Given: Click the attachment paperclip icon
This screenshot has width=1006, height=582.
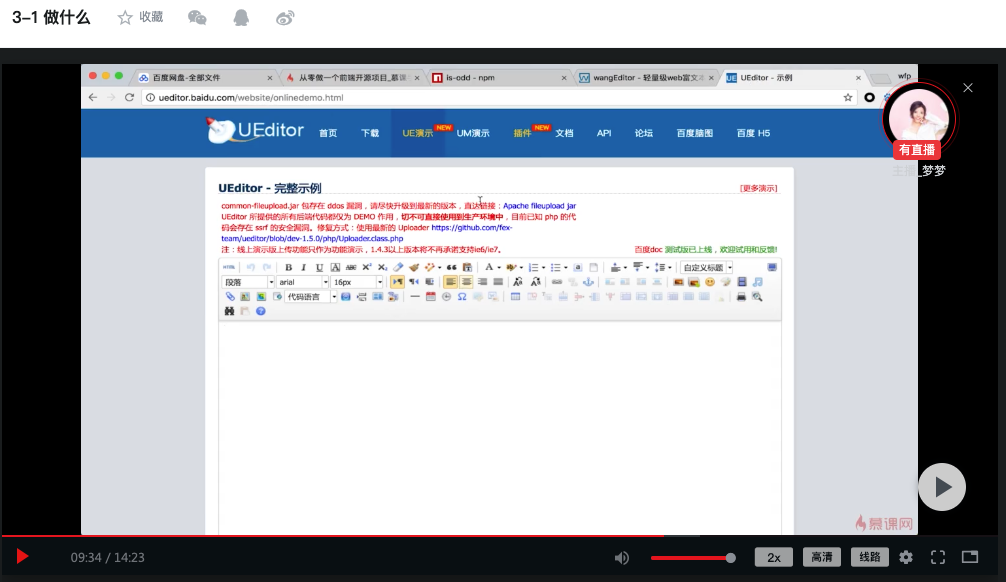Looking at the screenshot, I should tap(230, 296).
